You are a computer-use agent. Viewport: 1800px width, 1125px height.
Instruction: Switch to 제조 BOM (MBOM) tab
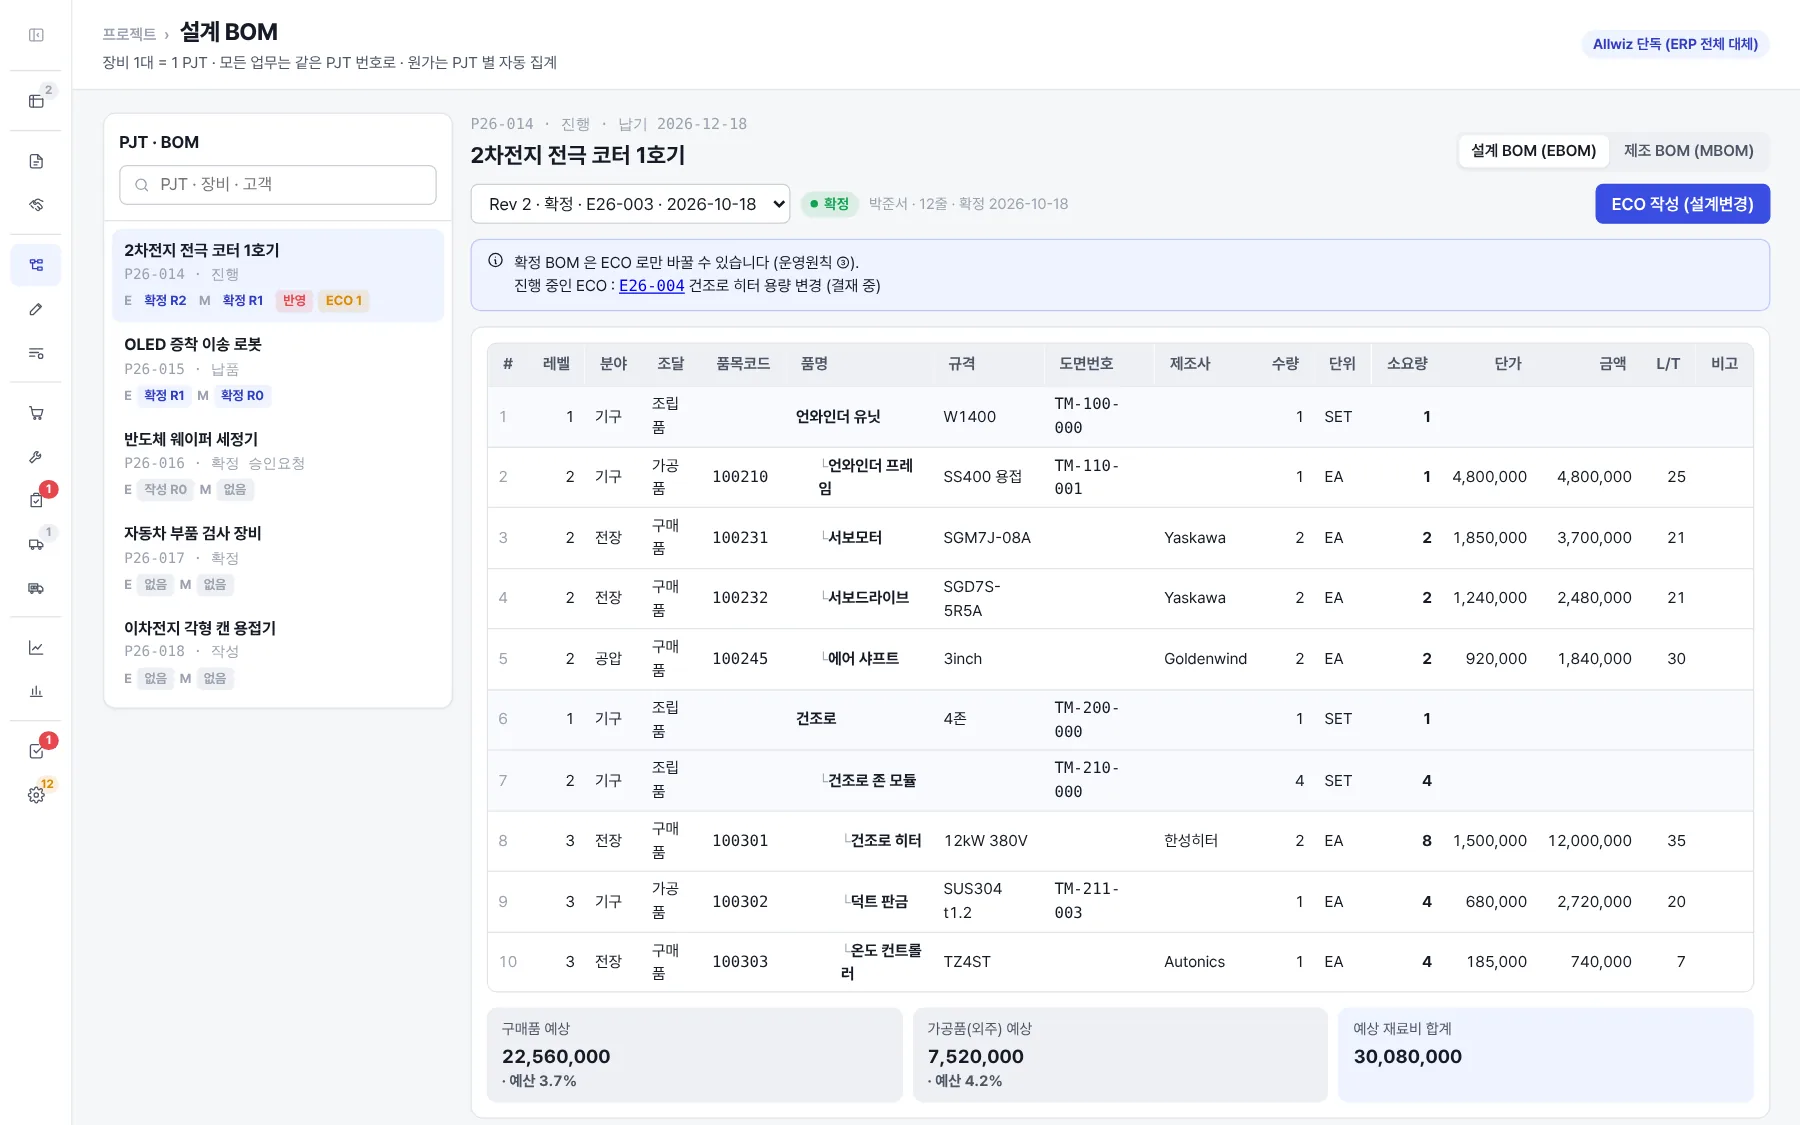(x=1688, y=151)
